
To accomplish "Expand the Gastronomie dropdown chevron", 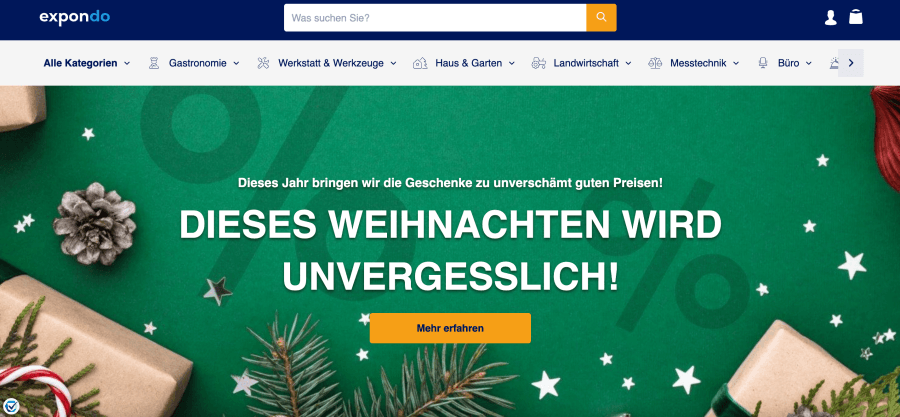I will 236,63.
